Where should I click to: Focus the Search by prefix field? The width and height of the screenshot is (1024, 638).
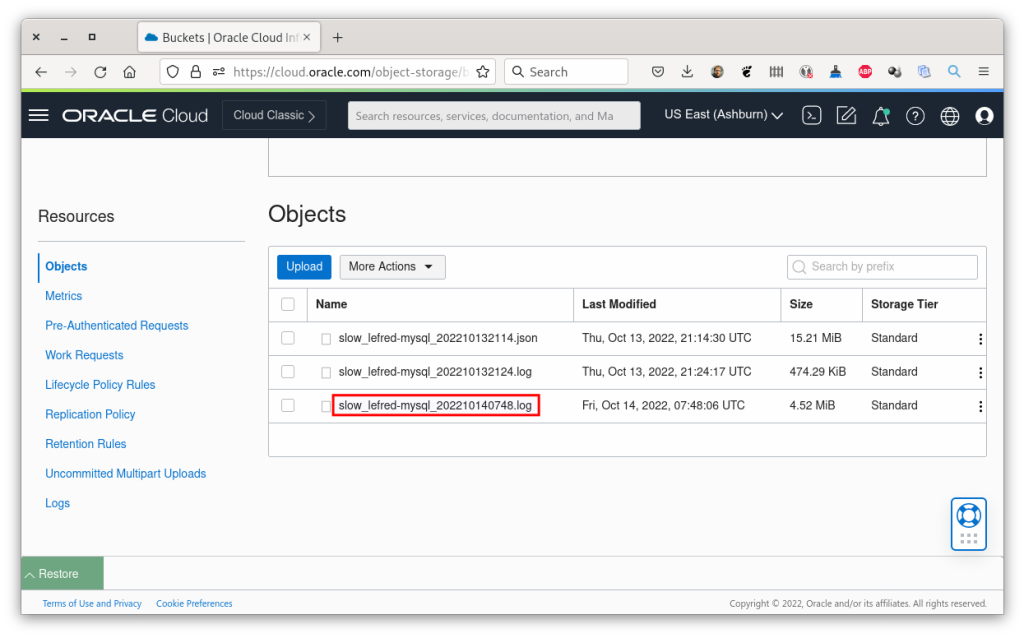(882, 267)
